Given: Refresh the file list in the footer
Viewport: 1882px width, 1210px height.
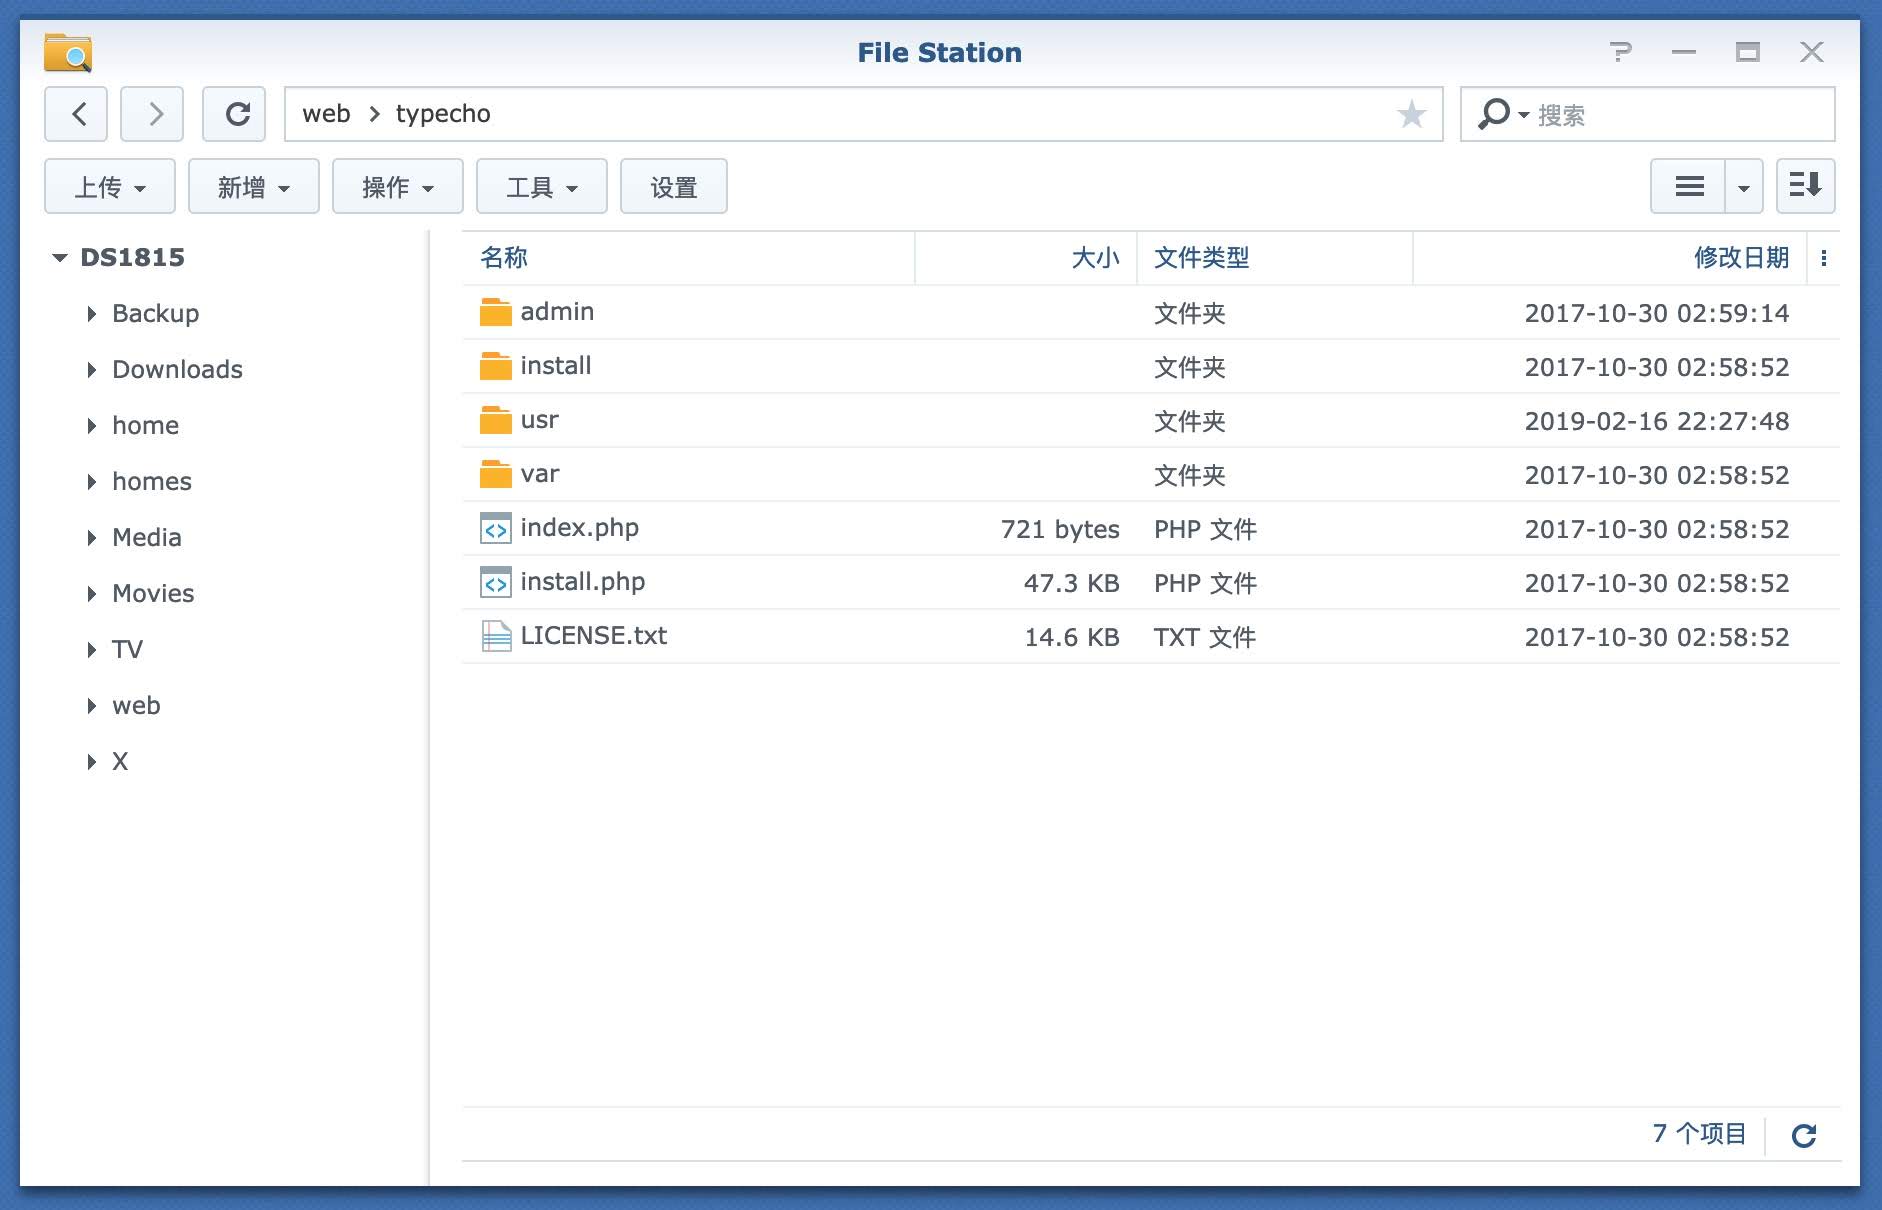Looking at the screenshot, I should point(1803,1135).
